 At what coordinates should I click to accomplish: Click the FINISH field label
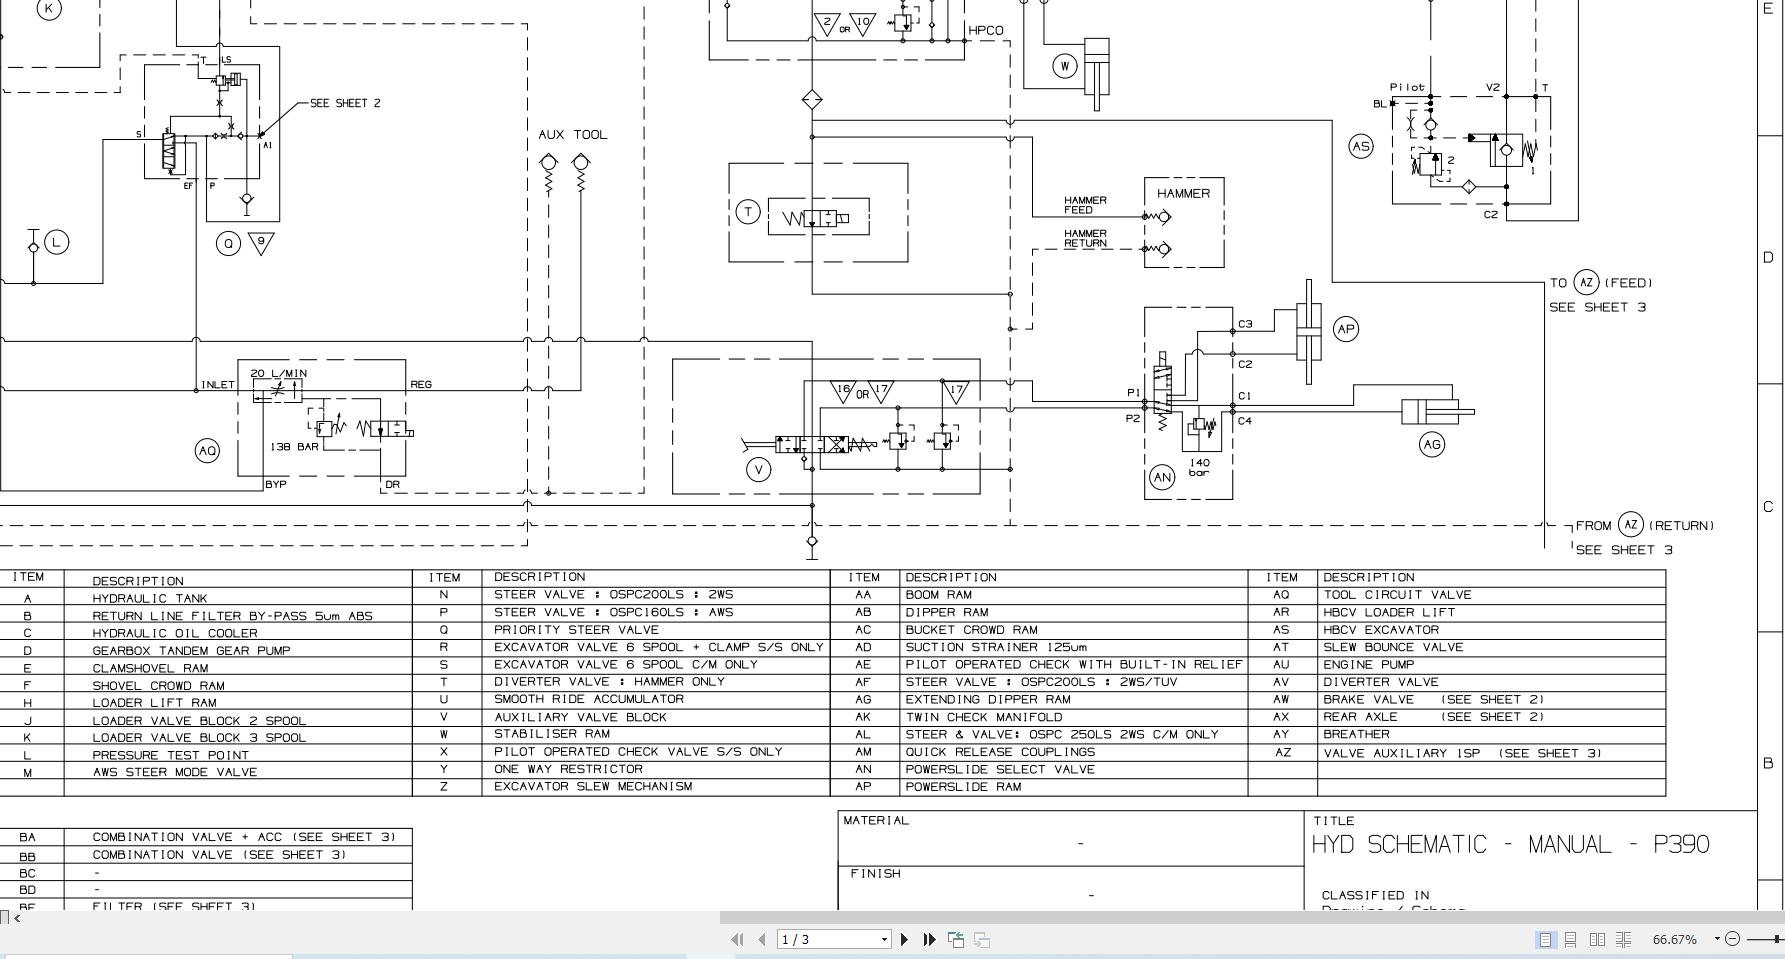coord(875,874)
